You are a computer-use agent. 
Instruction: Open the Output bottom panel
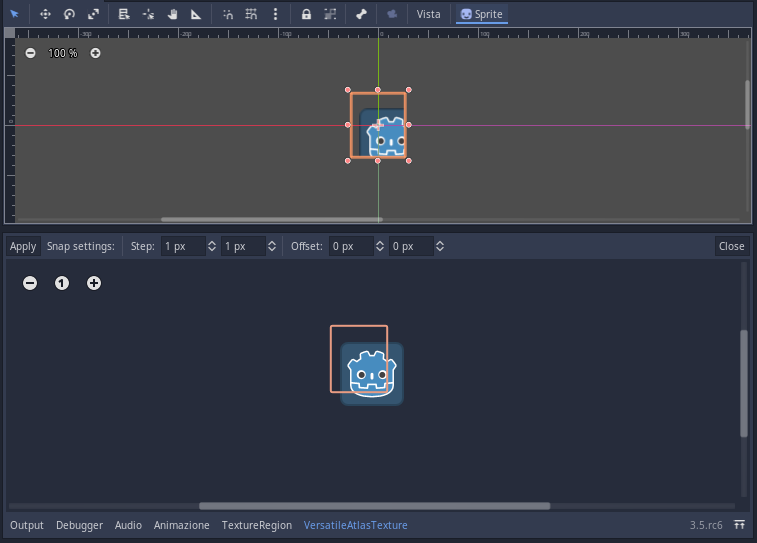[x=27, y=525]
